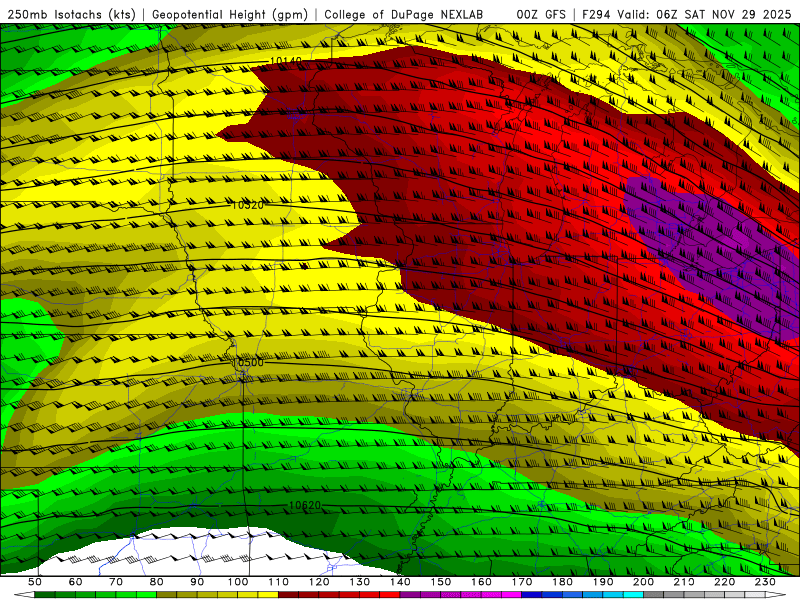This screenshot has height=600, width=800.
Task: Click the 90 value on the legend
Action: pos(197,582)
